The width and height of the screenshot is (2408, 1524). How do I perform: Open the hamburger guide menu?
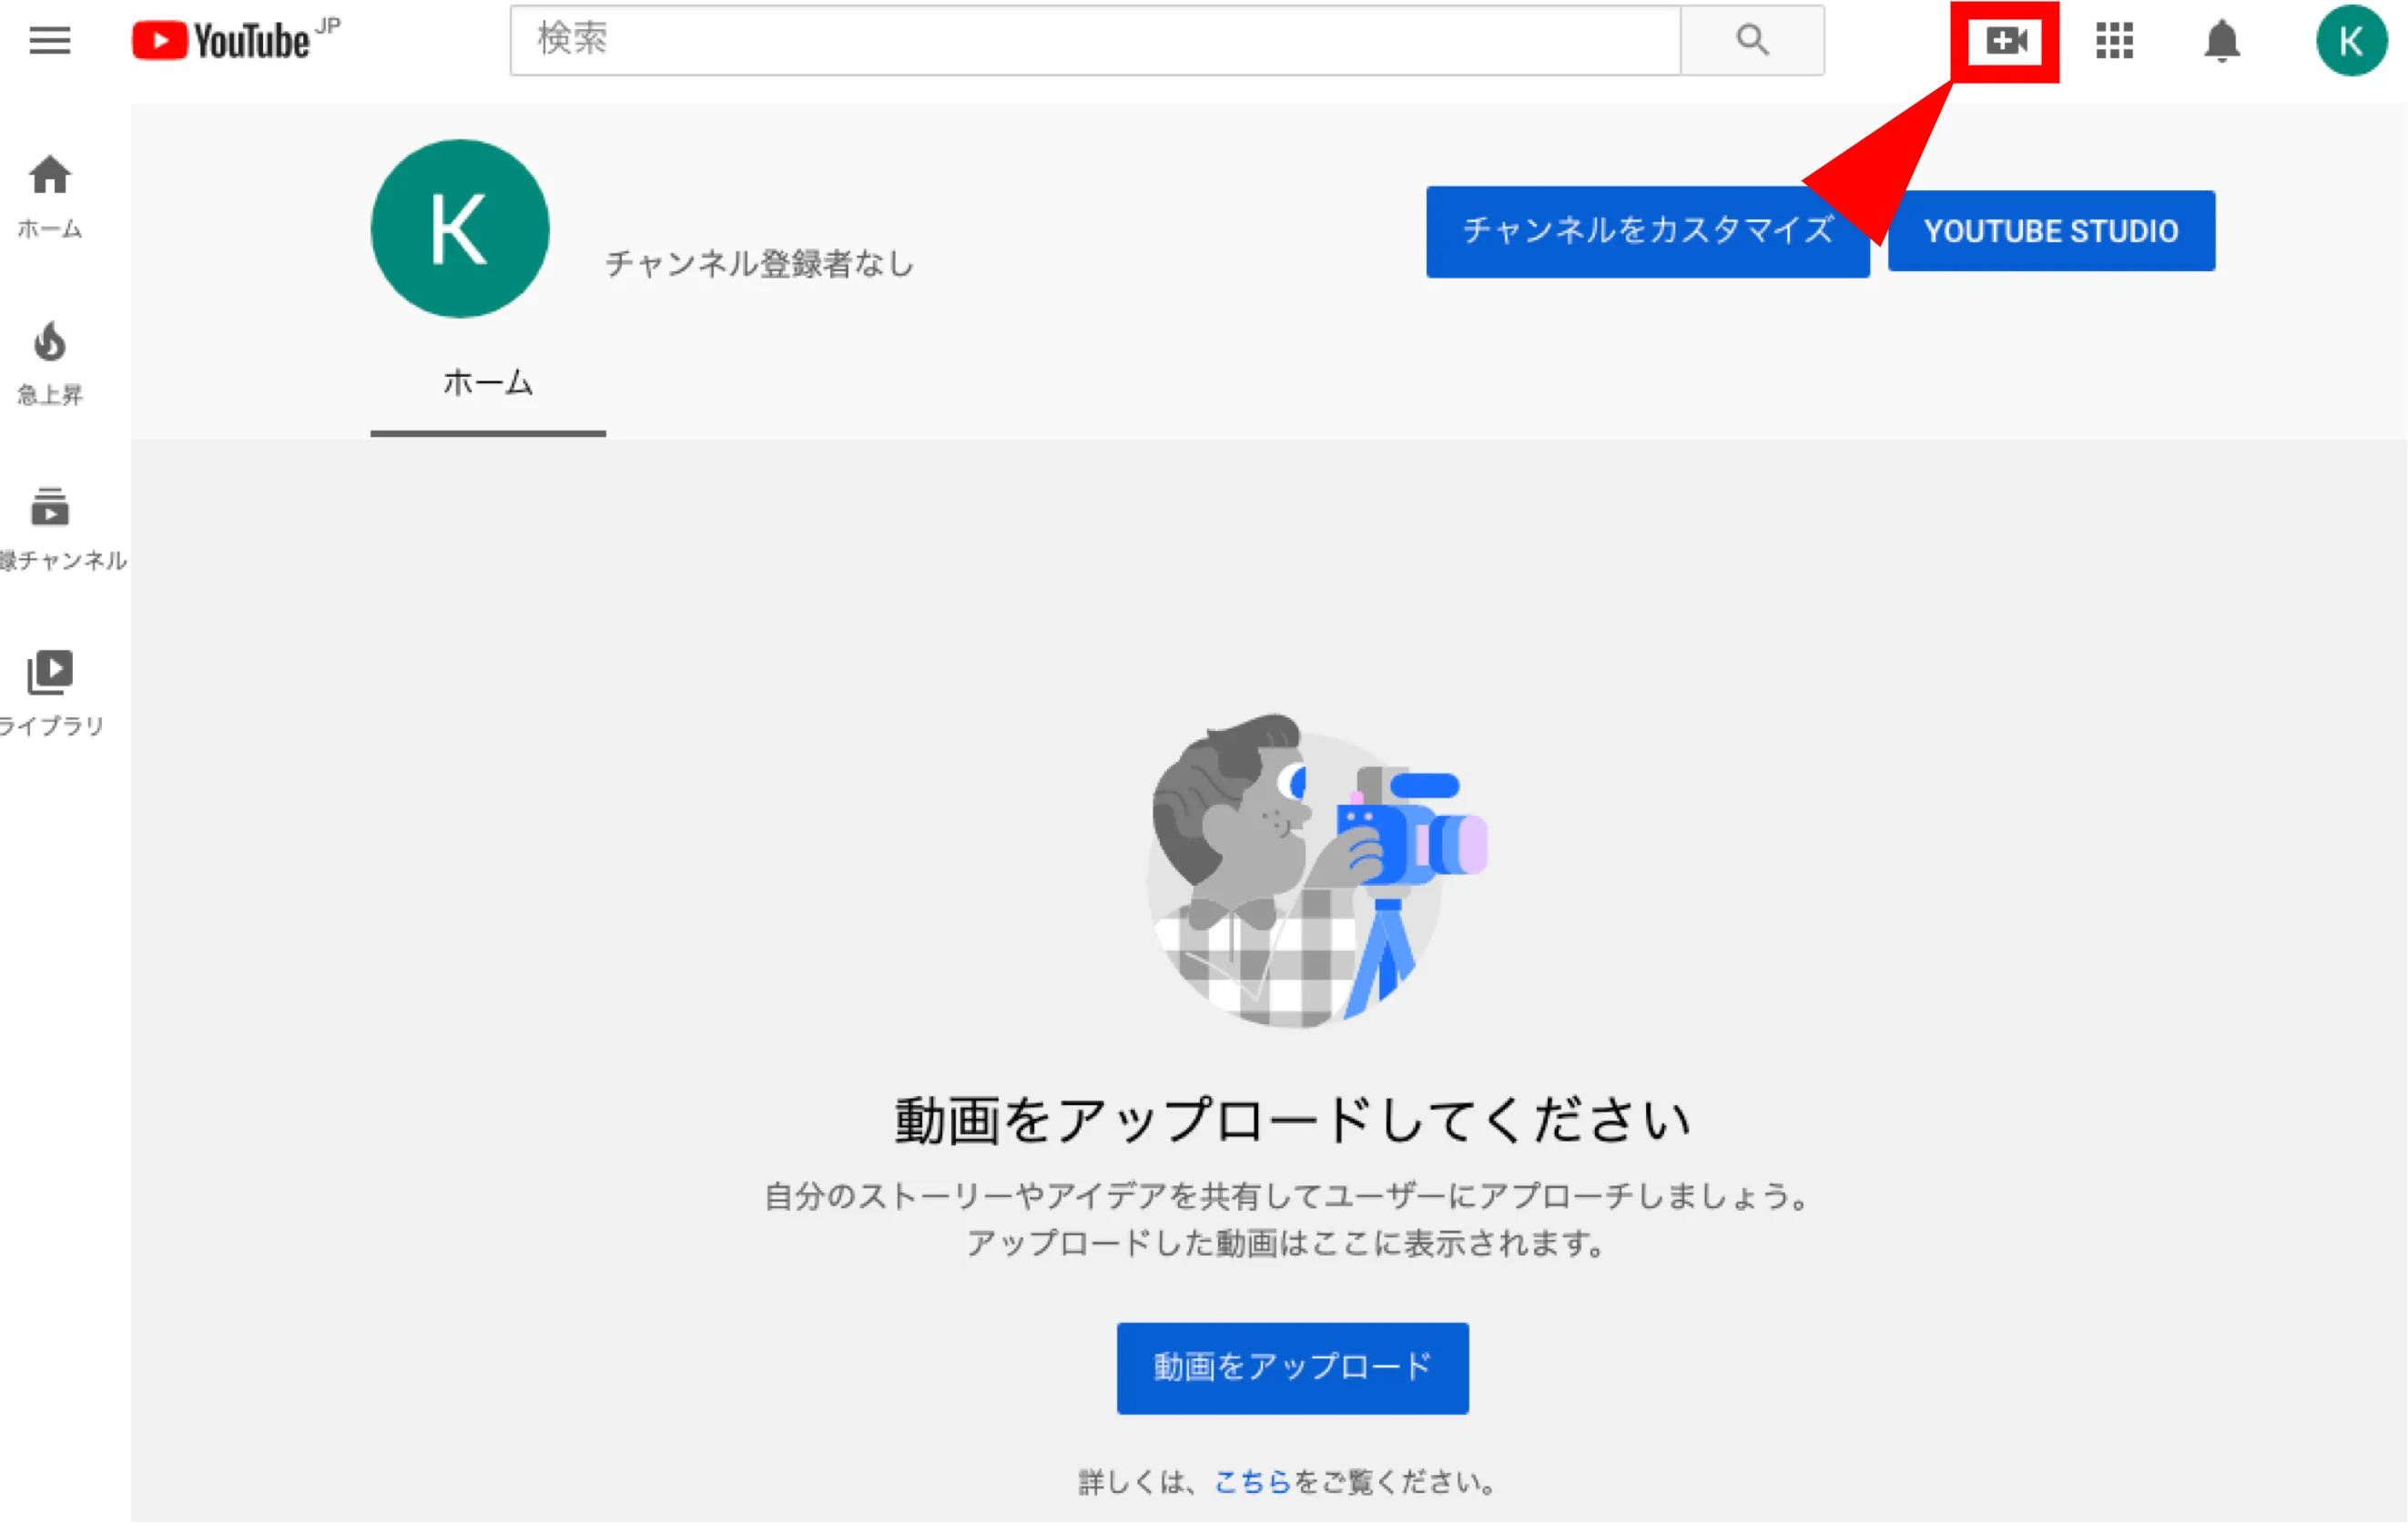[49, 40]
